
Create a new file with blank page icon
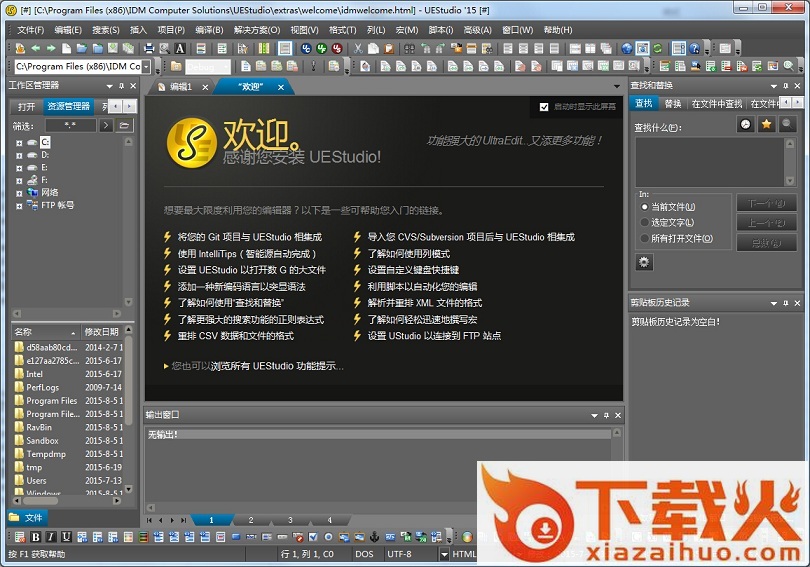66,49
